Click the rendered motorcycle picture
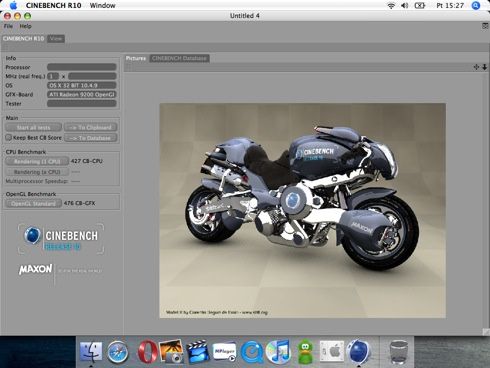The height and width of the screenshot is (368, 490). click(302, 210)
